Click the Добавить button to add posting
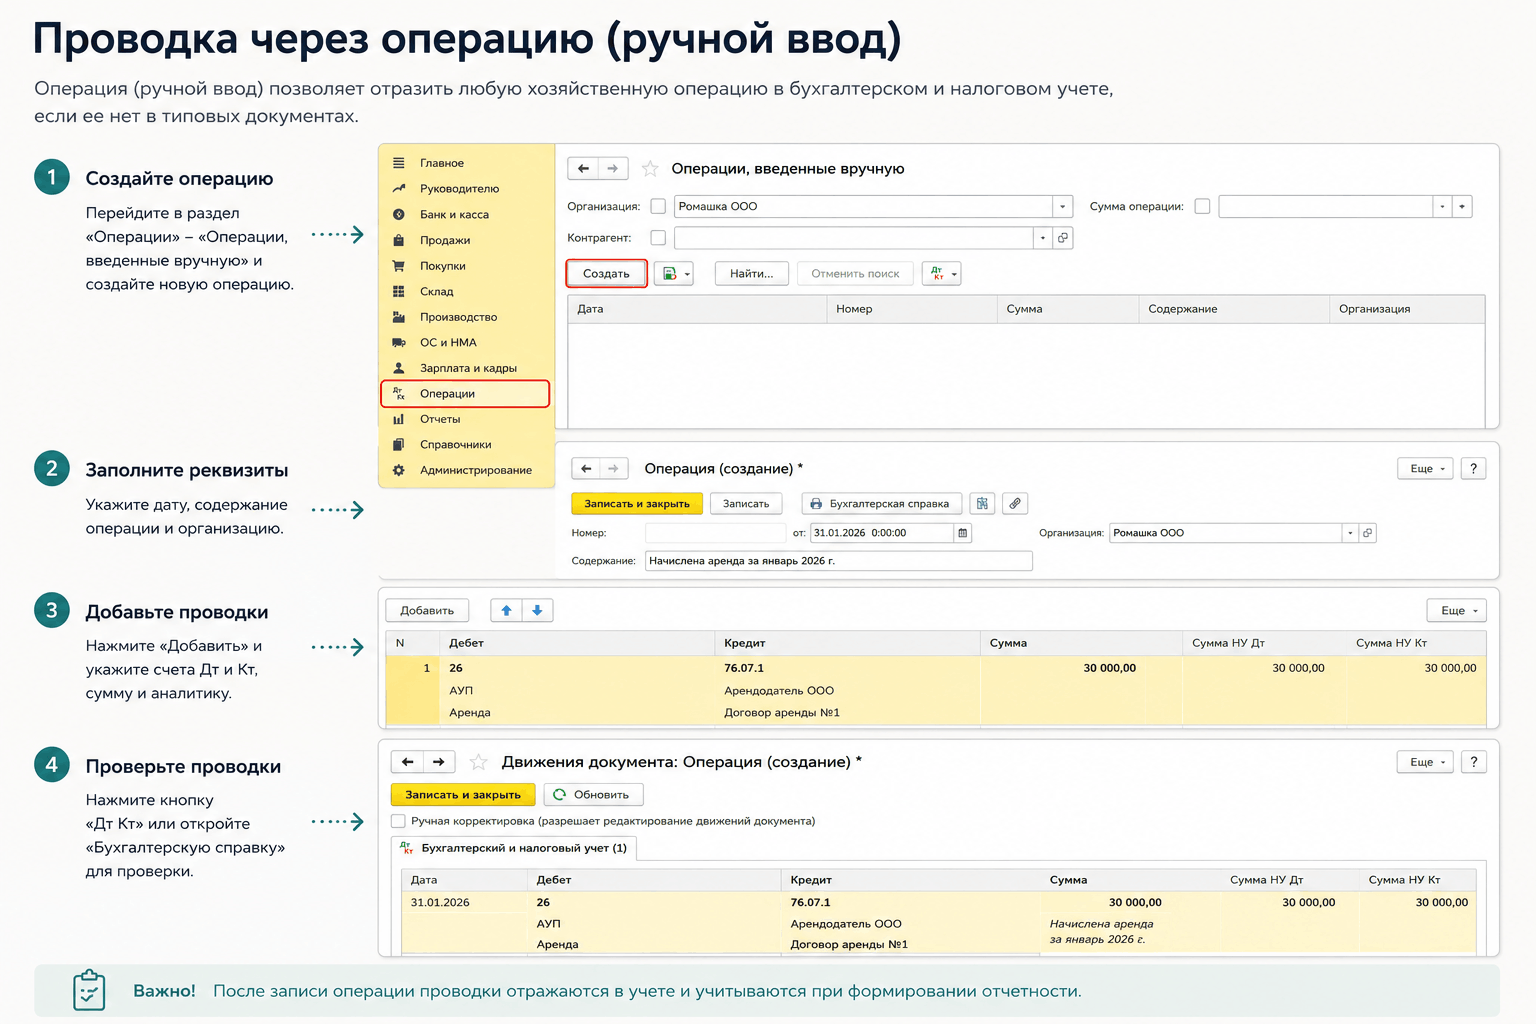This screenshot has width=1536, height=1024. [x=427, y=611]
